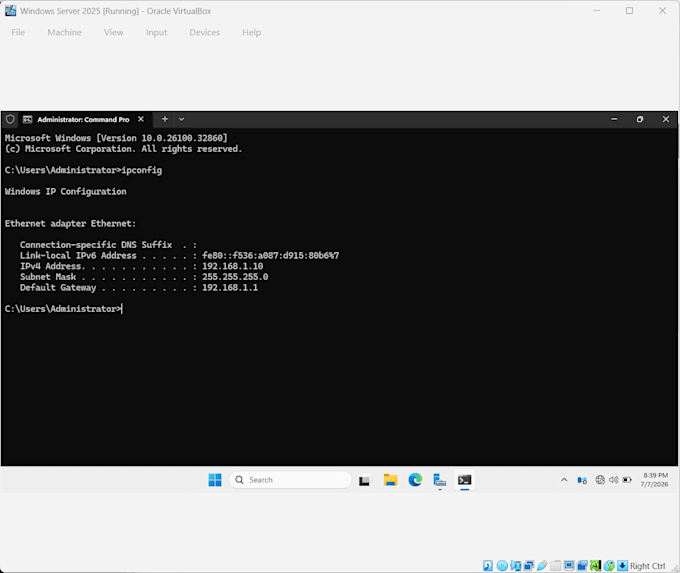The image size is (680, 573).
Task: Click the recording indicator in VirtualBox status bar
Action: click(582, 565)
